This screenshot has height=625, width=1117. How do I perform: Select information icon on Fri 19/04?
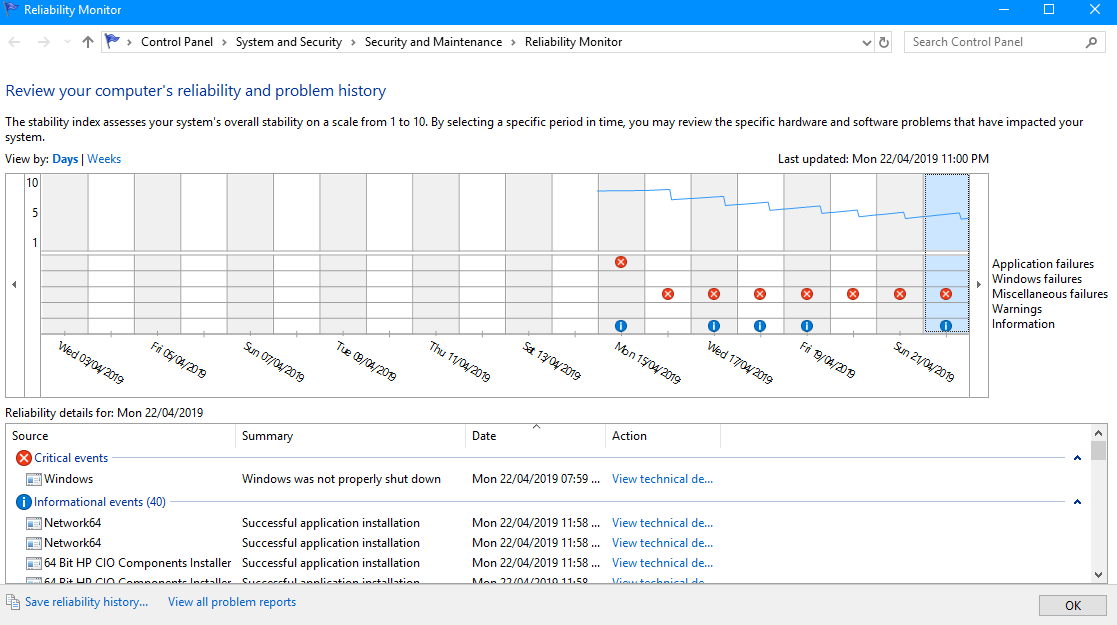click(x=806, y=326)
